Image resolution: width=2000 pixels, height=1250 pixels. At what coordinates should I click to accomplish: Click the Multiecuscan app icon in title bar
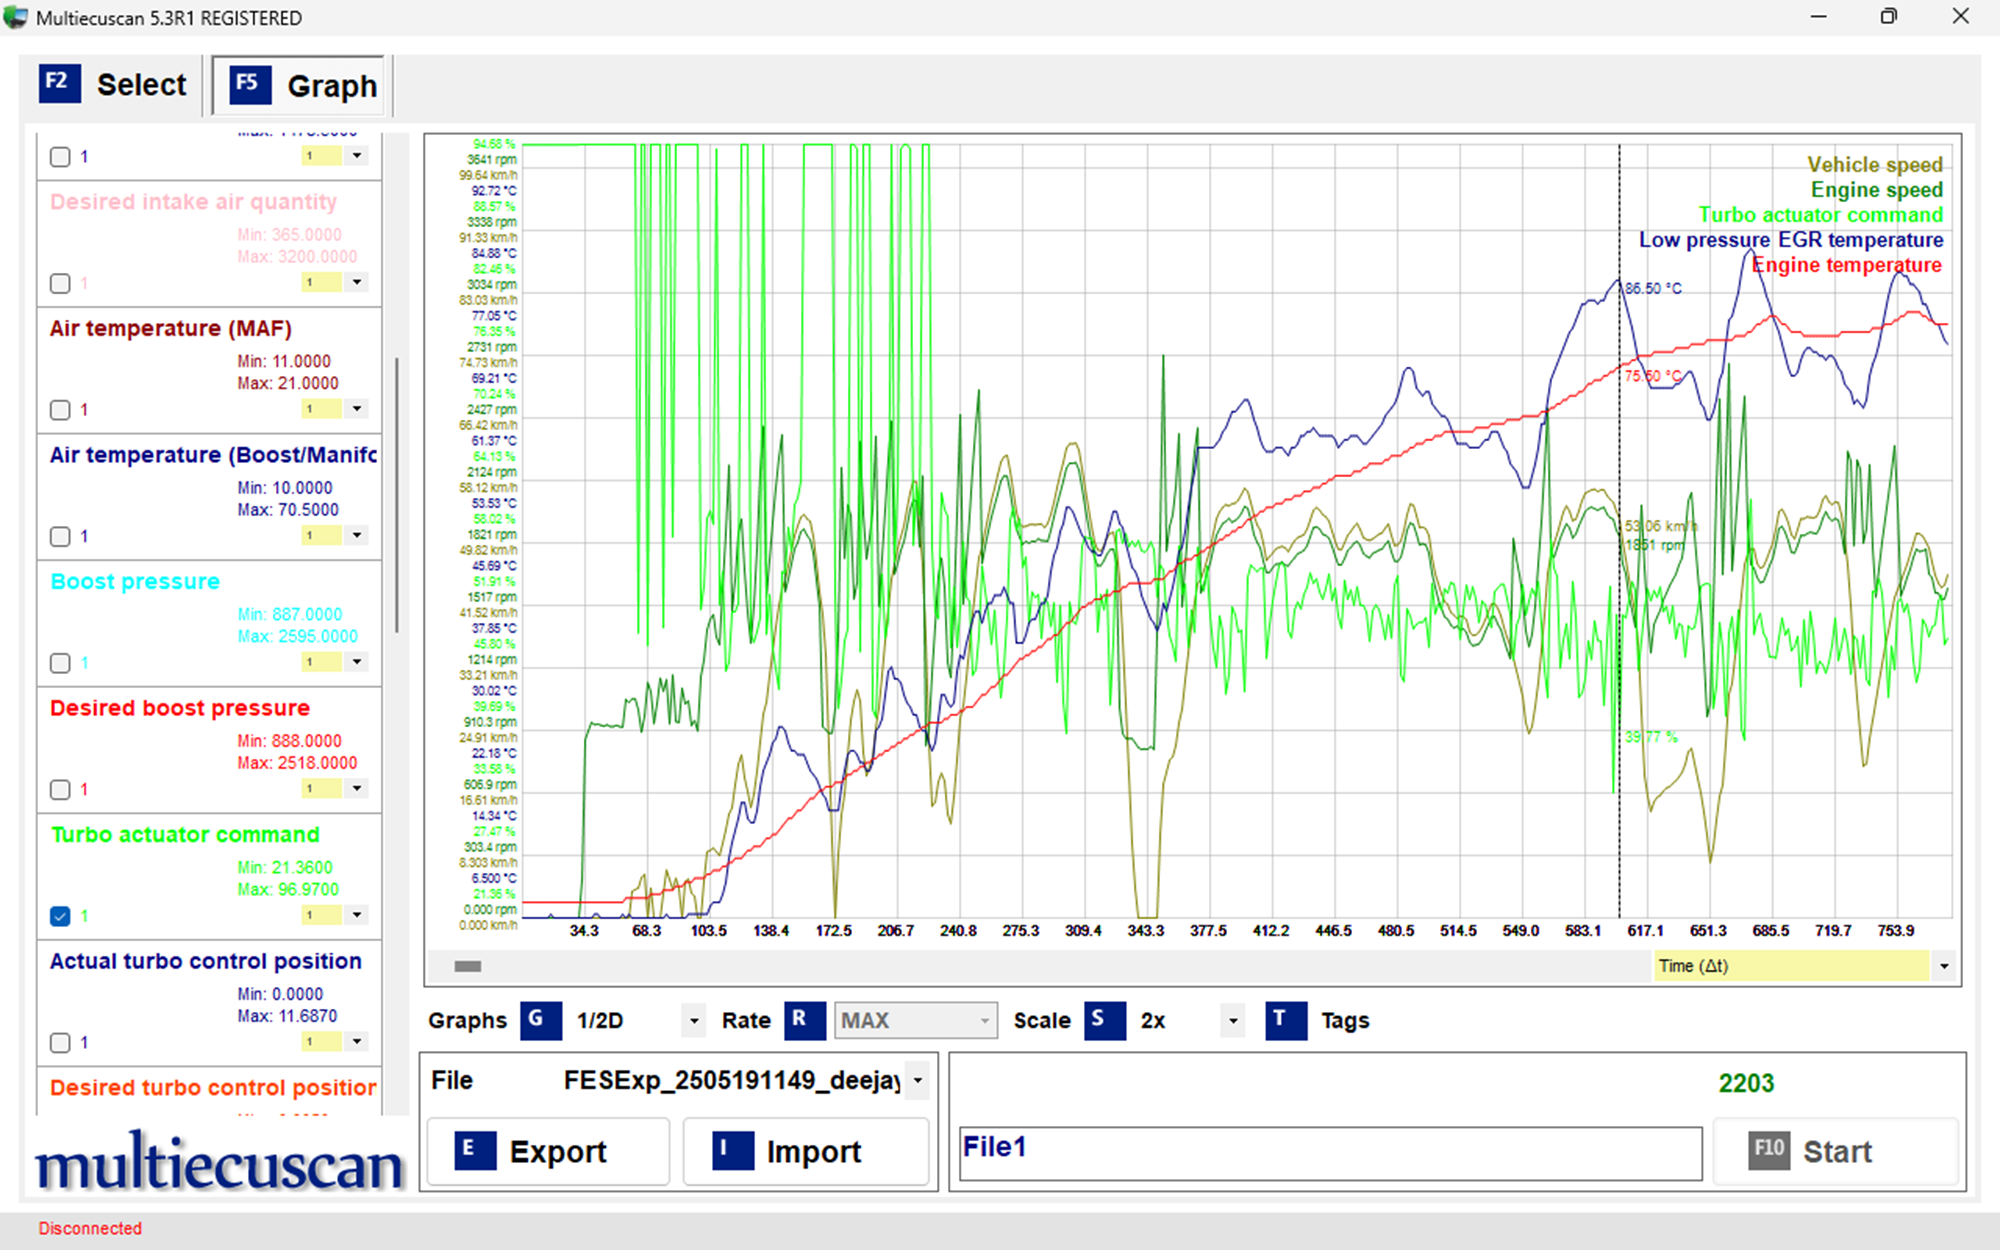coord(15,17)
